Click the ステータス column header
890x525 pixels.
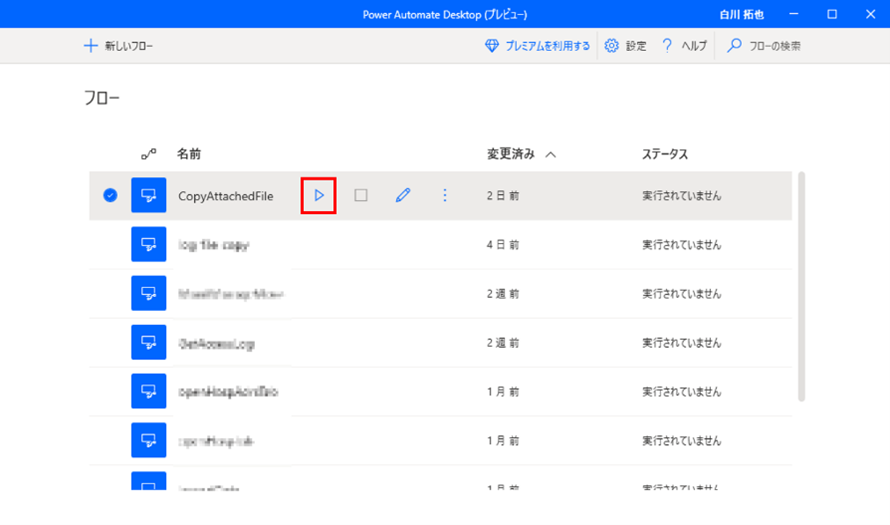(x=665, y=154)
